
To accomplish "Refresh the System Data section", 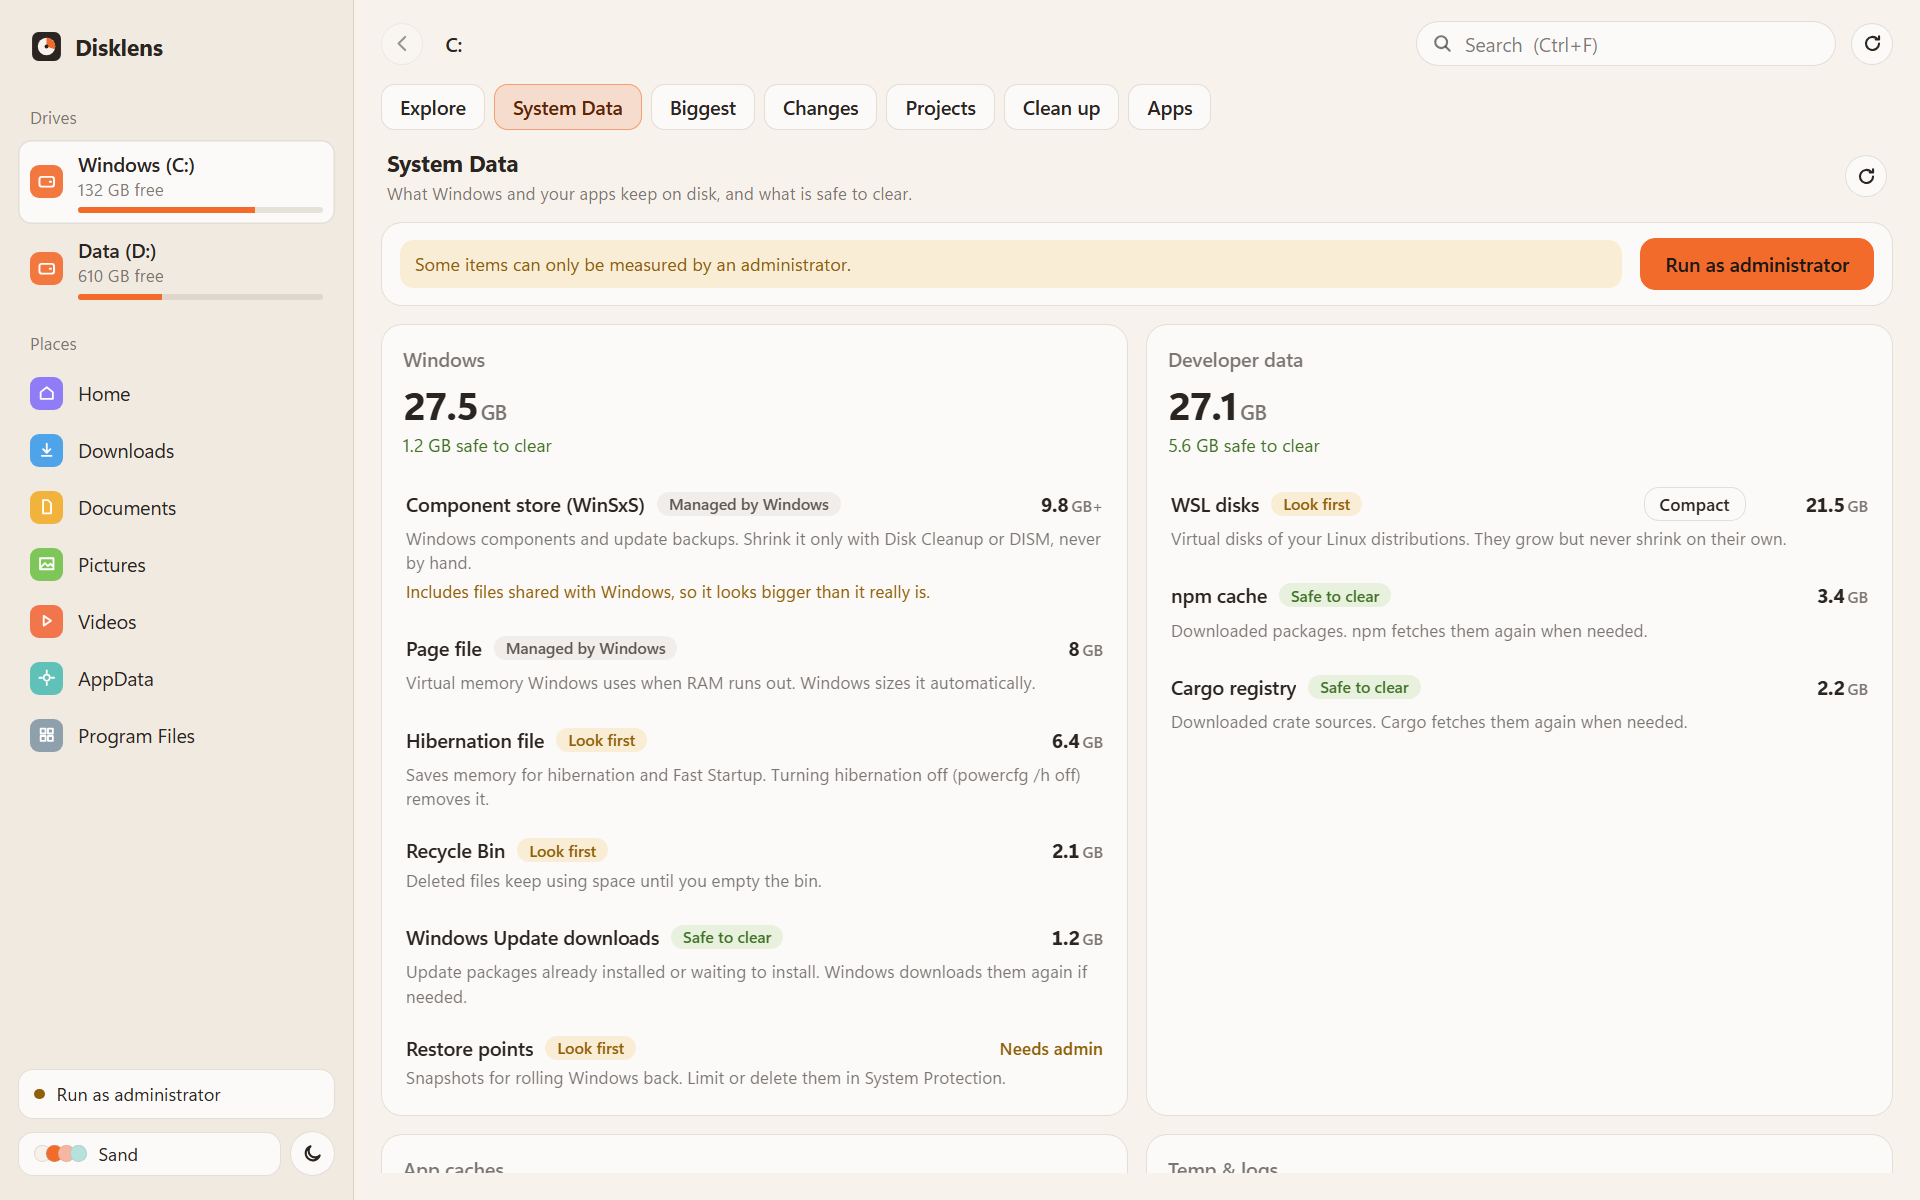I will click(x=1866, y=177).
